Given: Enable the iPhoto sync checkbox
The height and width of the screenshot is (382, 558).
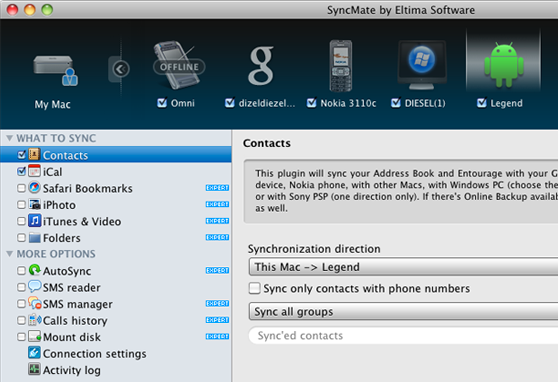Looking at the screenshot, I should [x=21, y=204].
